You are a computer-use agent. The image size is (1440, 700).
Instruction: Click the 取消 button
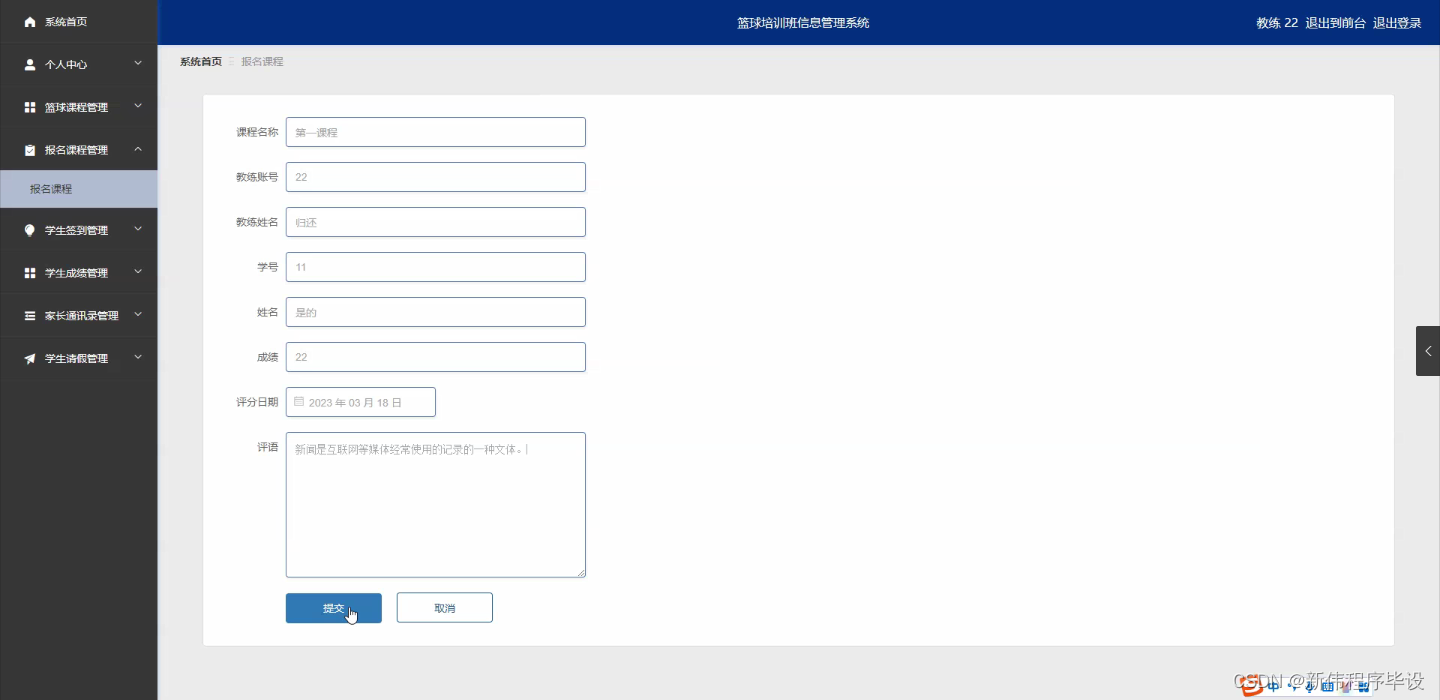445,608
